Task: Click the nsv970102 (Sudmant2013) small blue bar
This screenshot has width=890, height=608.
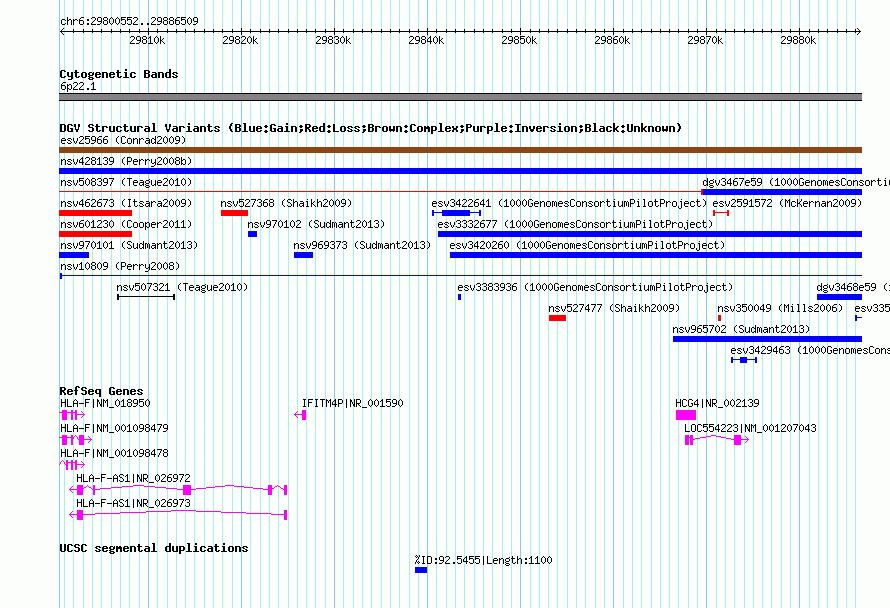Action: 253,234
